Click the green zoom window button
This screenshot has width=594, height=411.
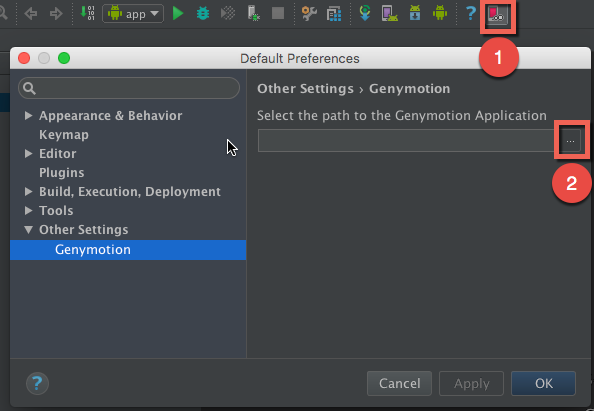pyautogui.click(x=64, y=58)
